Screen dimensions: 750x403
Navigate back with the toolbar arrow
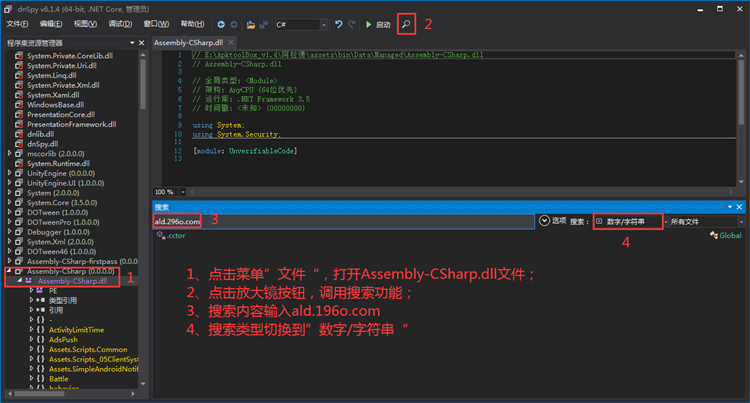click(x=221, y=24)
